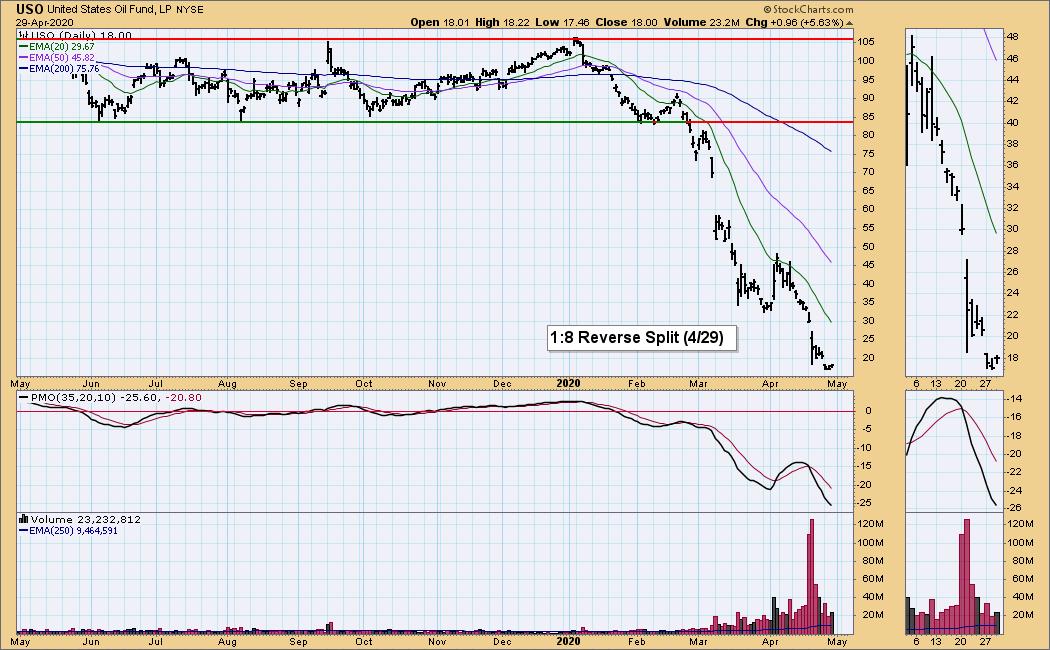Viewport: 1050px width, 650px height.
Task: Click the EMA(50) 45.82 legend text
Action: [x=62, y=58]
